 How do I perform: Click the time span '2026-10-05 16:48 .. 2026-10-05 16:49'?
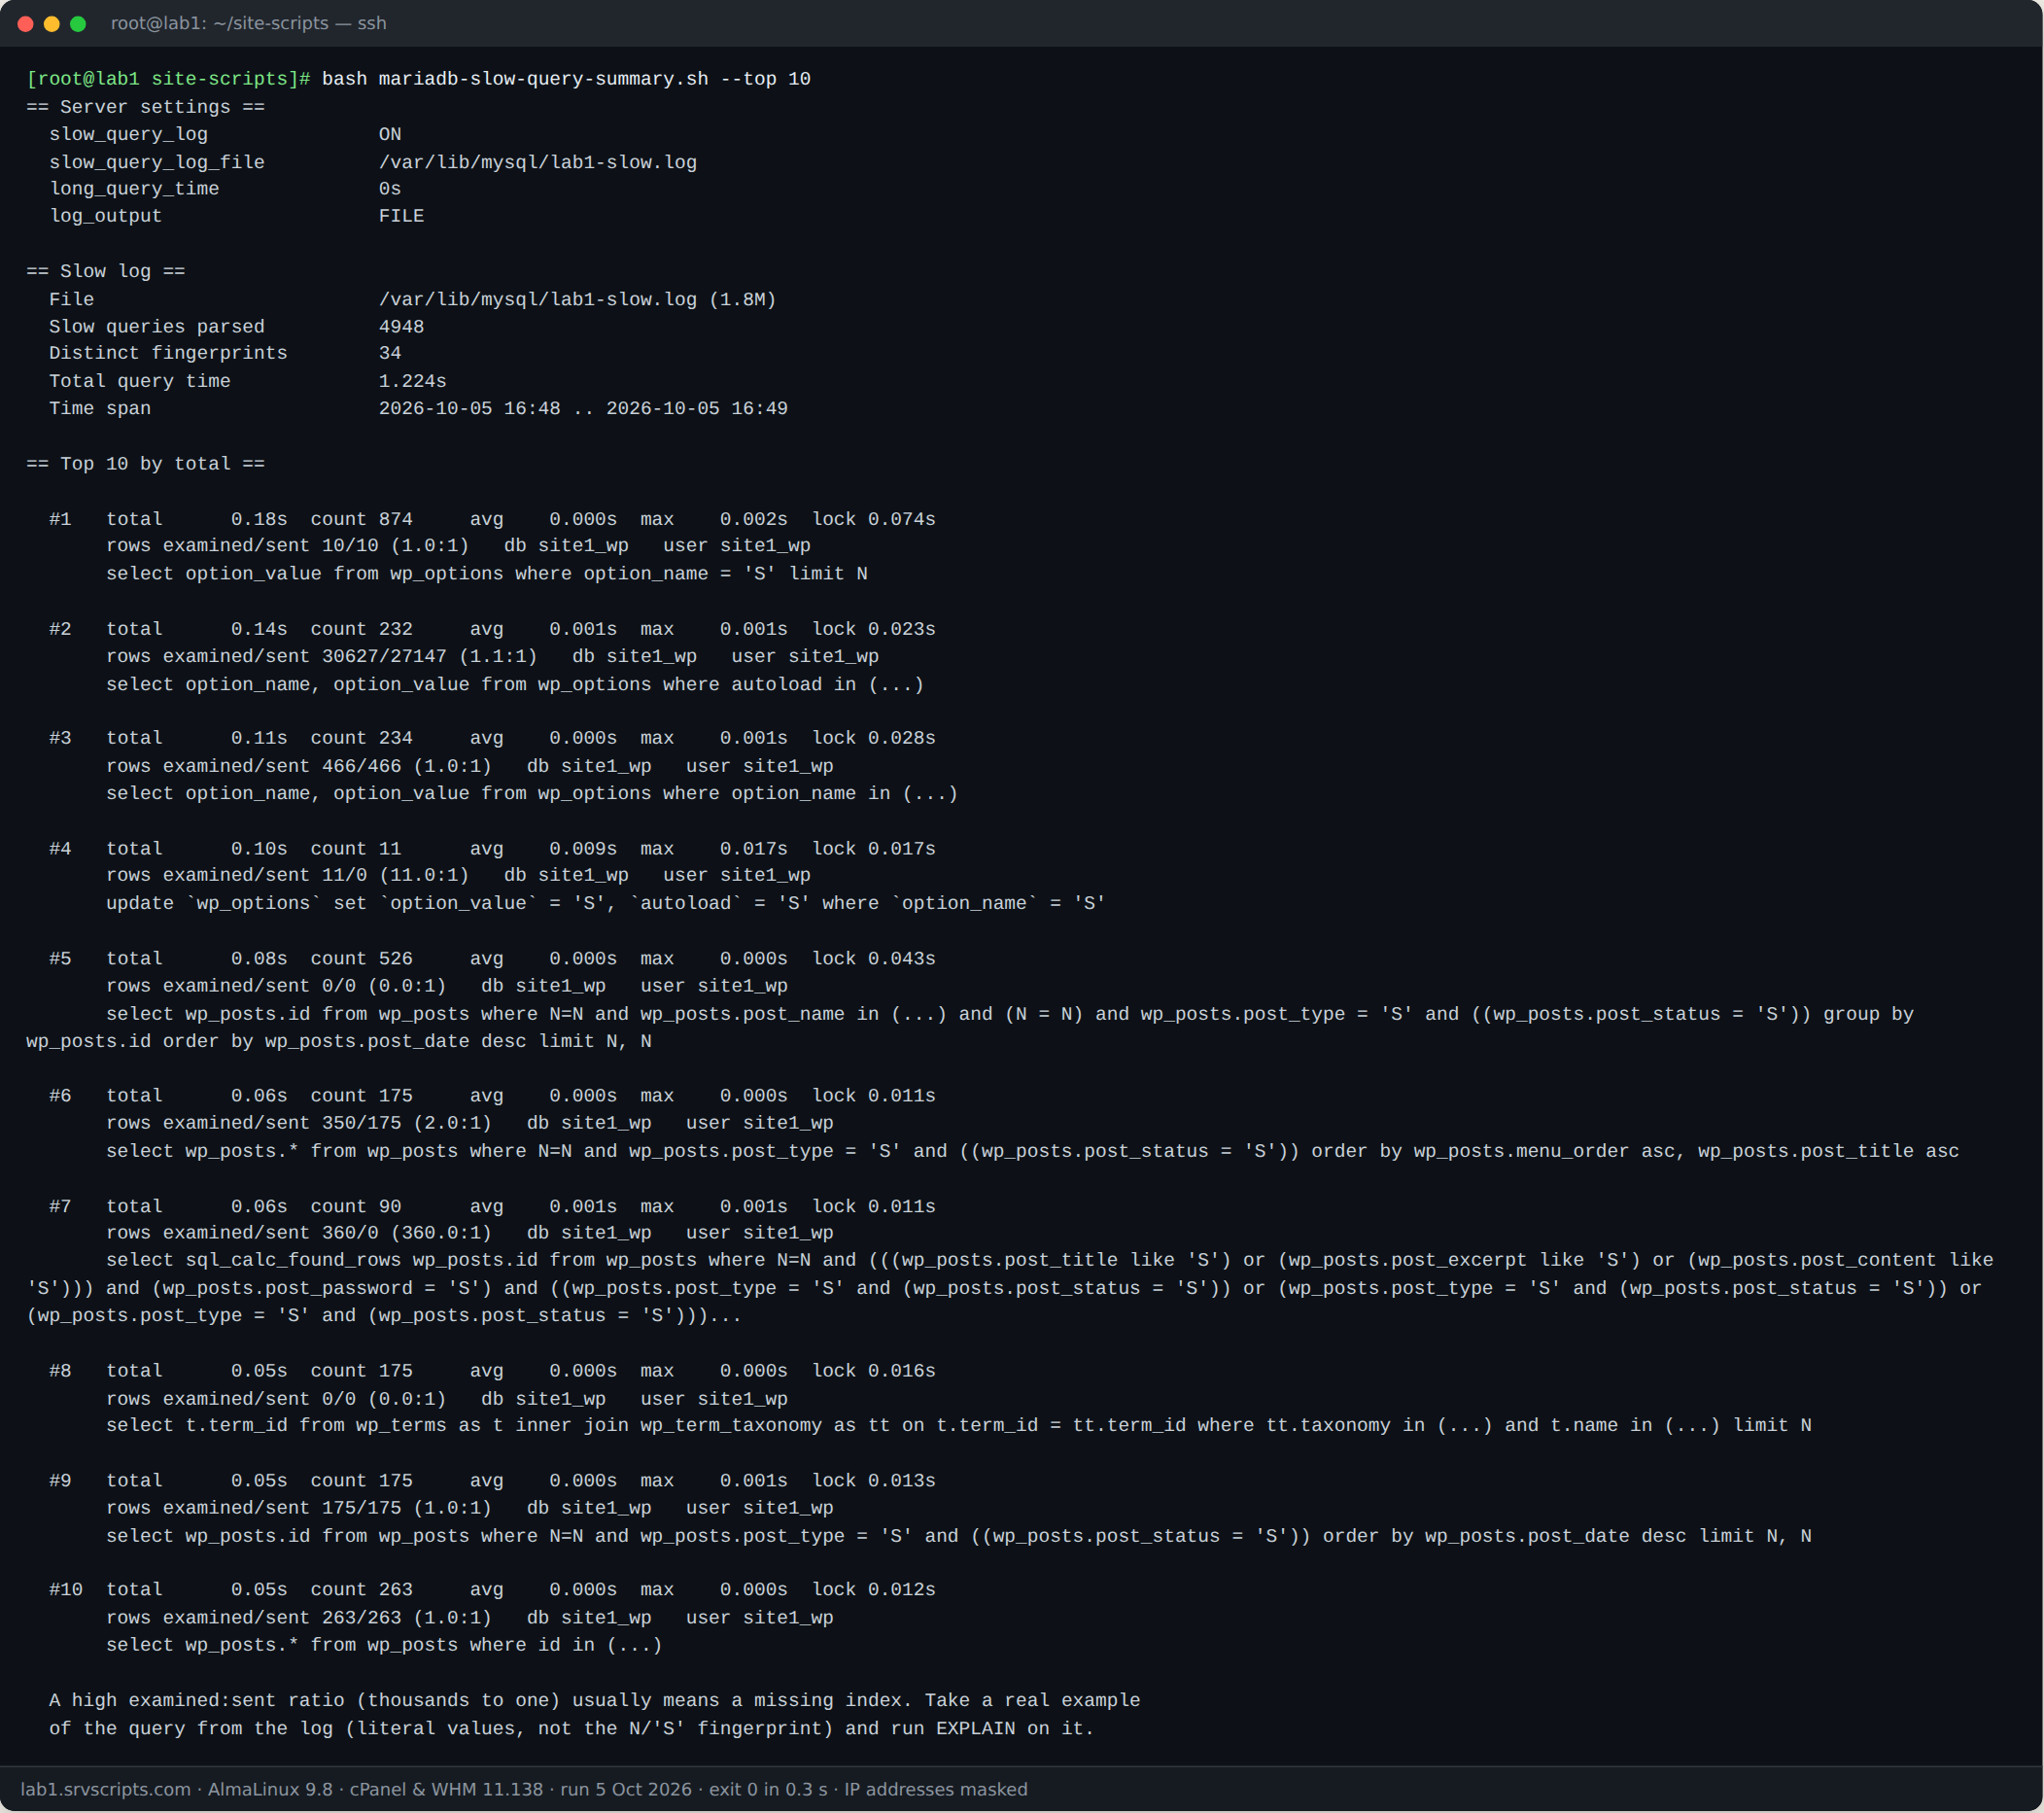[583, 408]
